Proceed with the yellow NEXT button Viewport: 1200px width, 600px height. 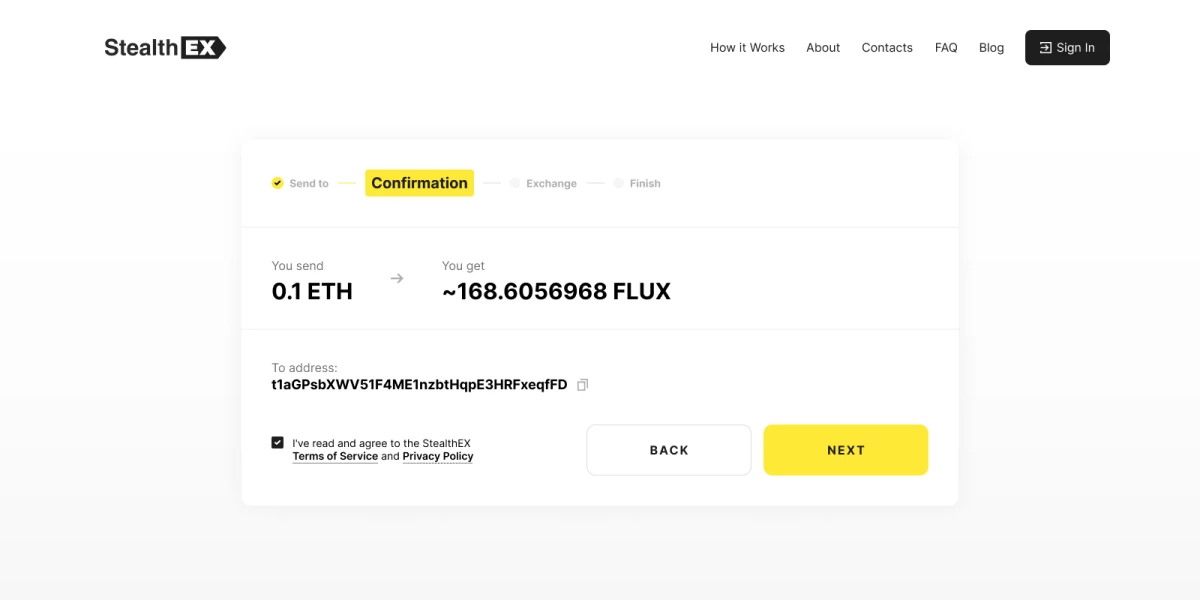[846, 450]
